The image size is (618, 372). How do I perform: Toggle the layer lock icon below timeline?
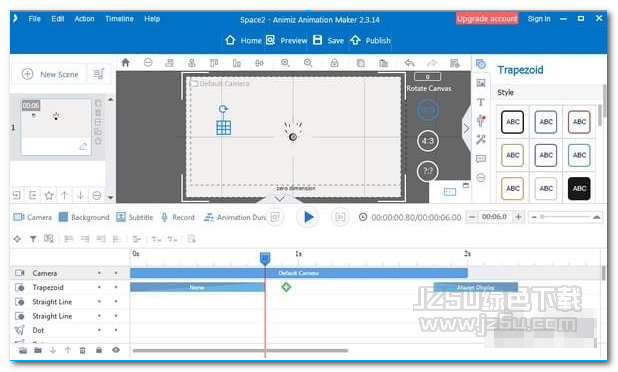coord(99,350)
